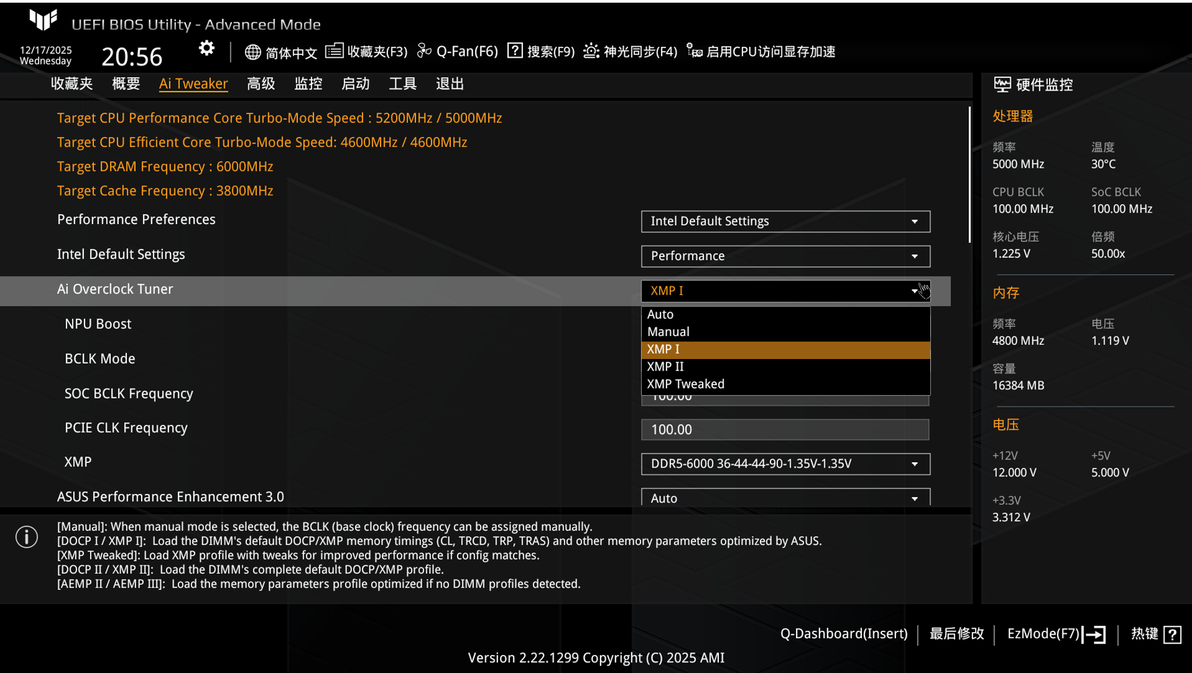The width and height of the screenshot is (1192, 673).
Task: Click the 20:56 clock display
Action: pyautogui.click(x=132, y=56)
